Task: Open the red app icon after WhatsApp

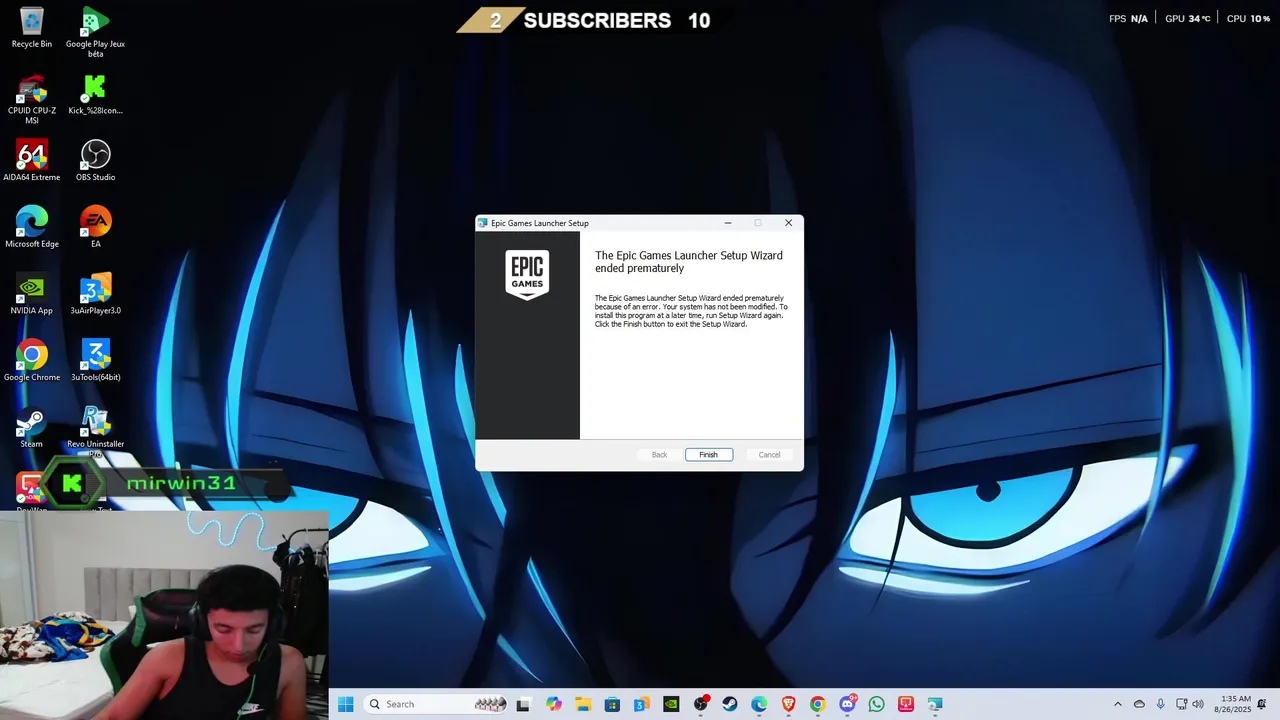Action: [x=906, y=704]
